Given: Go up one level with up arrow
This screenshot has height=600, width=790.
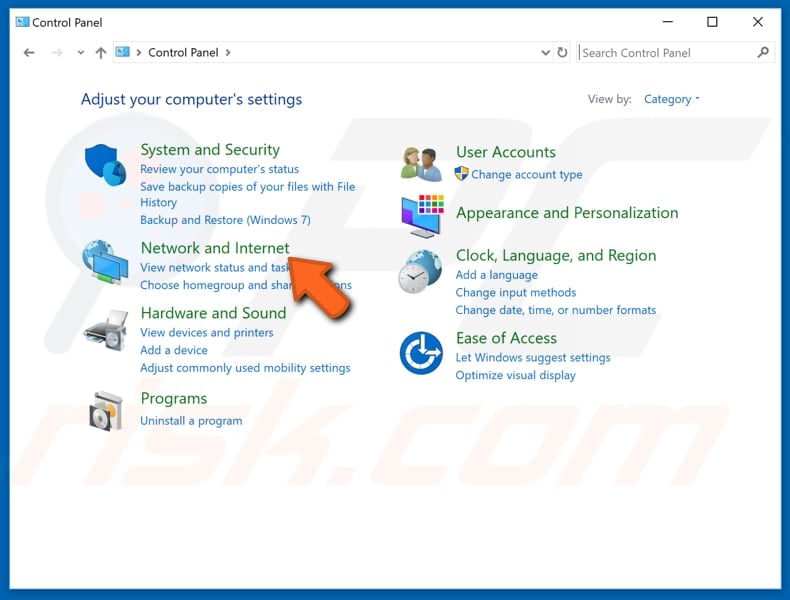Looking at the screenshot, I should pyautogui.click(x=101, y=52).
